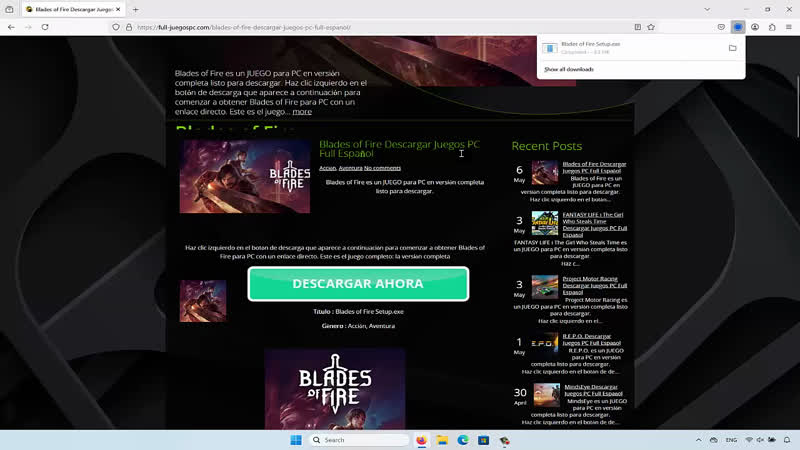Viewport: 800px width, 450px height.
Task: Reload the current page
Action: coord(45,27)
